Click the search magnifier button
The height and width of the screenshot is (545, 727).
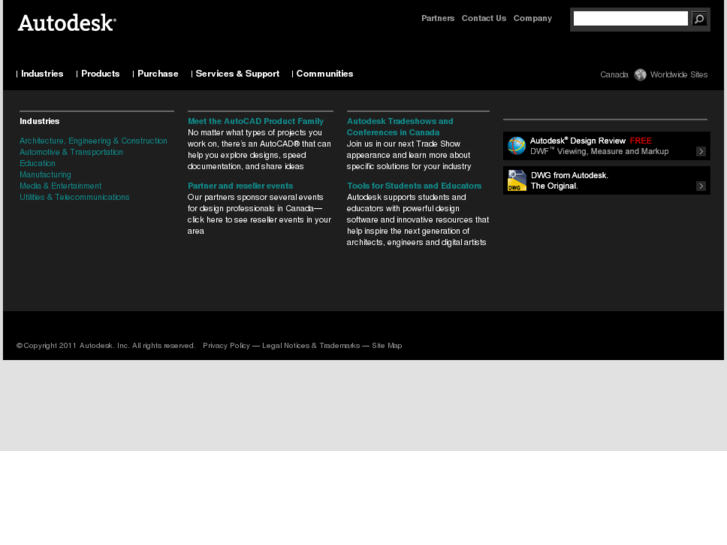699,19
